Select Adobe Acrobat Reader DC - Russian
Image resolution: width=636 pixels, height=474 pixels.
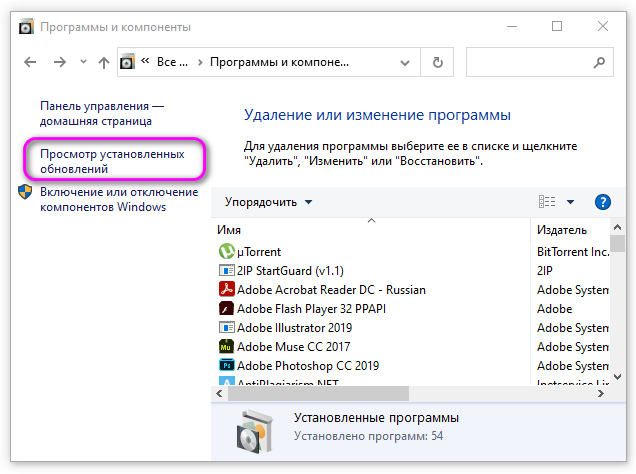(x=331, y=290)
